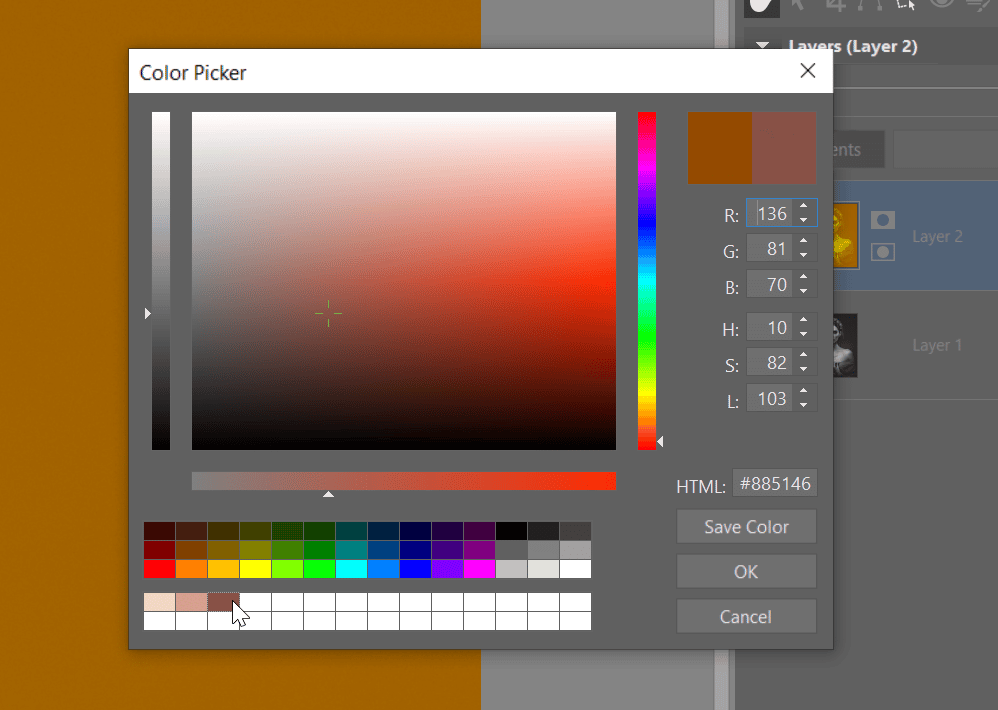
Task: Increase the L value with the up arrow
Action: [x=804, y=393]
